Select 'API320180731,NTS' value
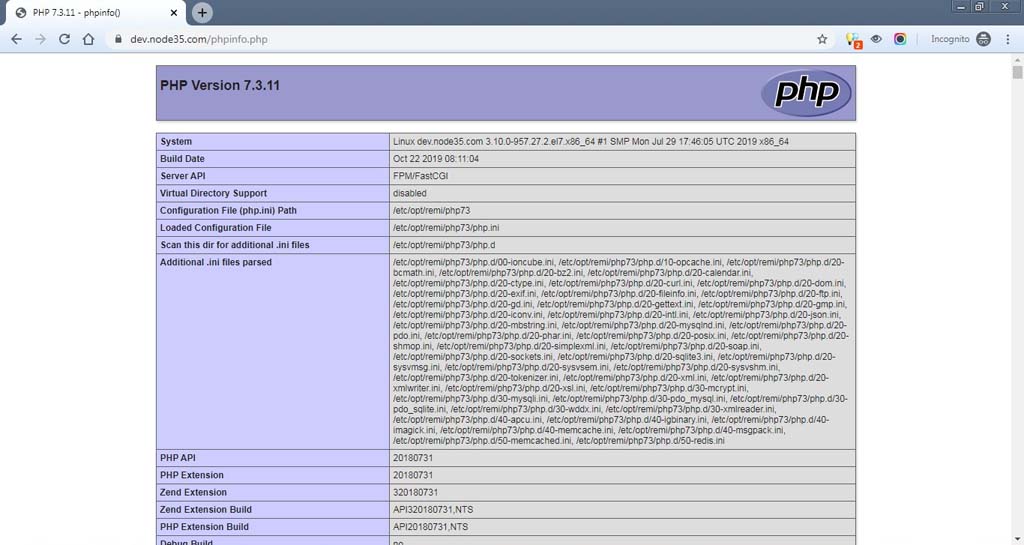Viewport: 1024px width, 545px height. [x=433, y=510]
